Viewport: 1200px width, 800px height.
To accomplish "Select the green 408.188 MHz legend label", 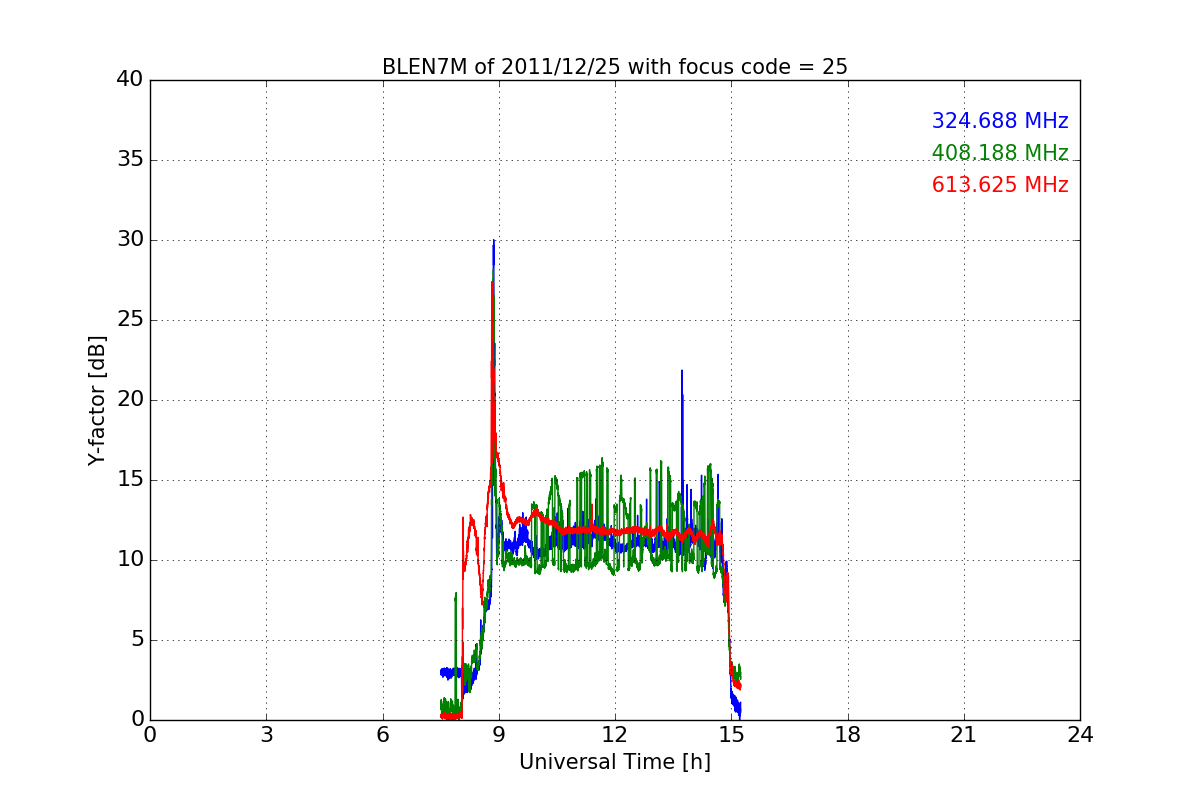I will click(x=1000, y=153).
